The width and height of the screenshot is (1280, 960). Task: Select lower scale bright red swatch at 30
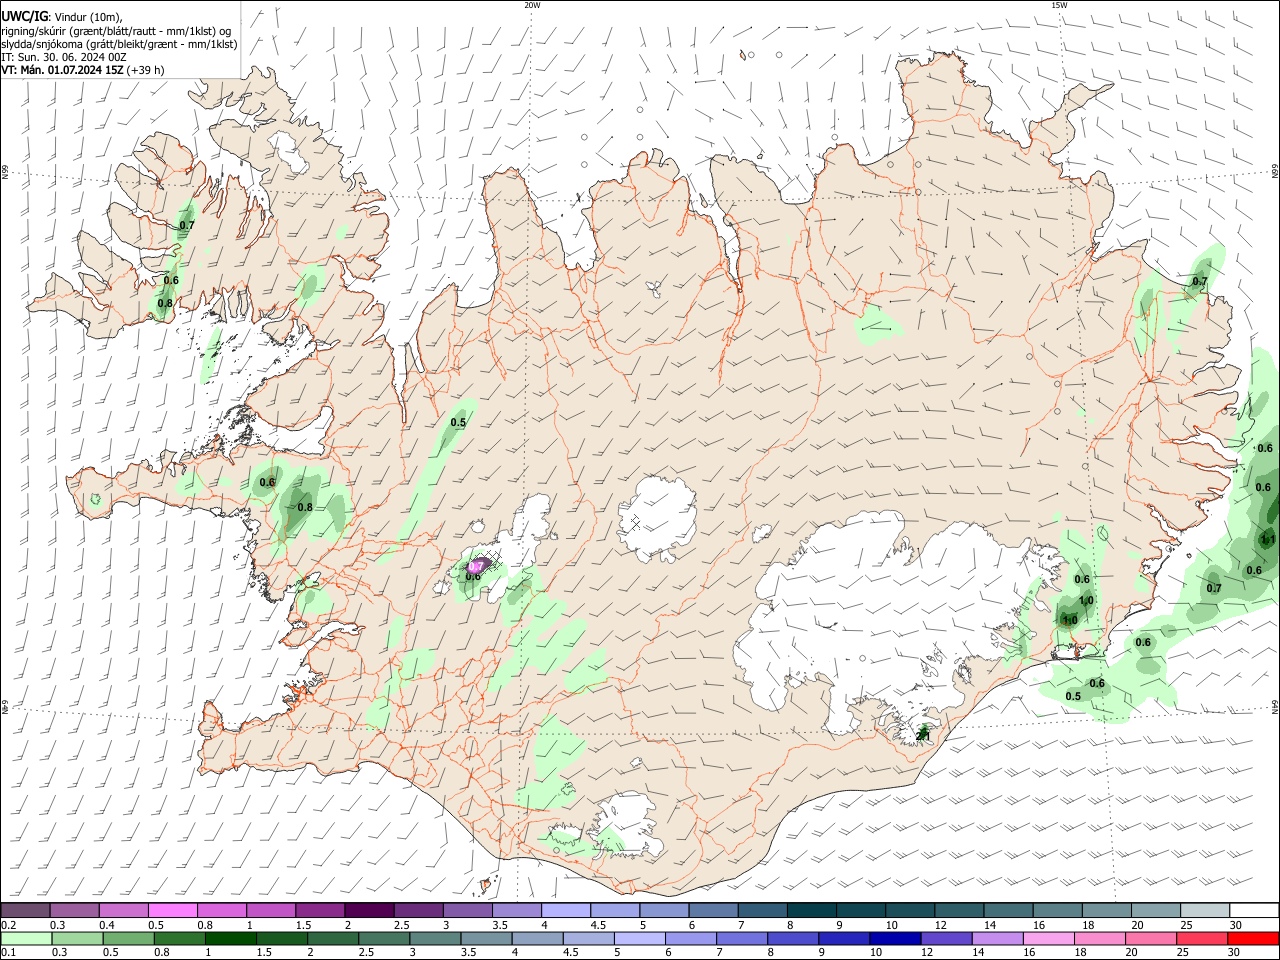point(1254,938)
